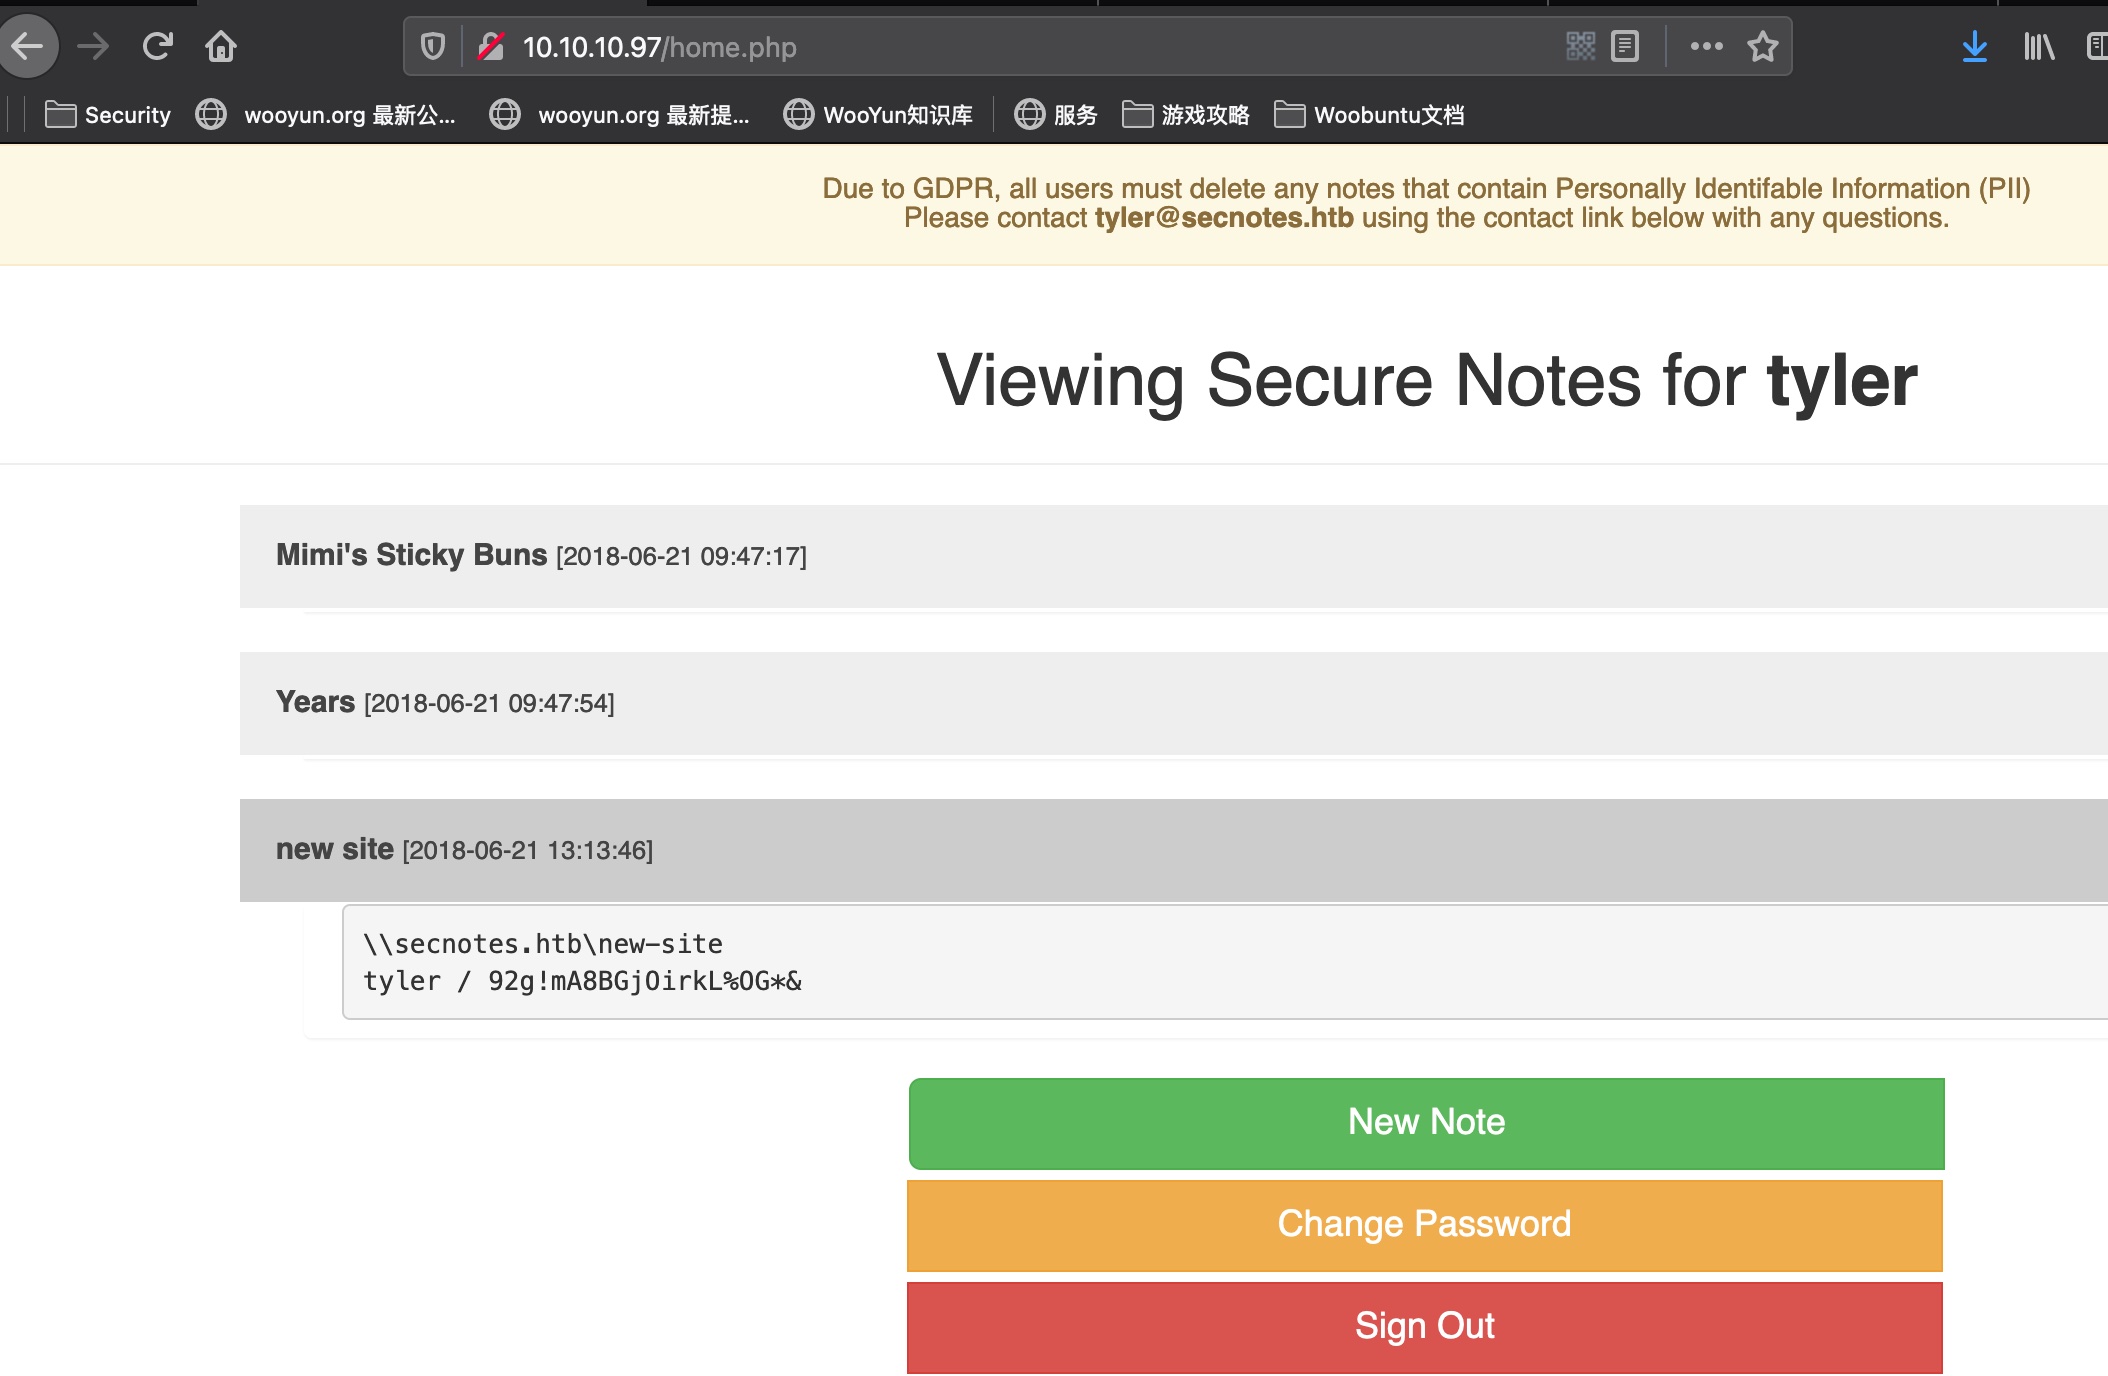Click the Change Password button
Image resolution: width=2108 pixels, height=1376 pixels.
tap(1424, 1224)
